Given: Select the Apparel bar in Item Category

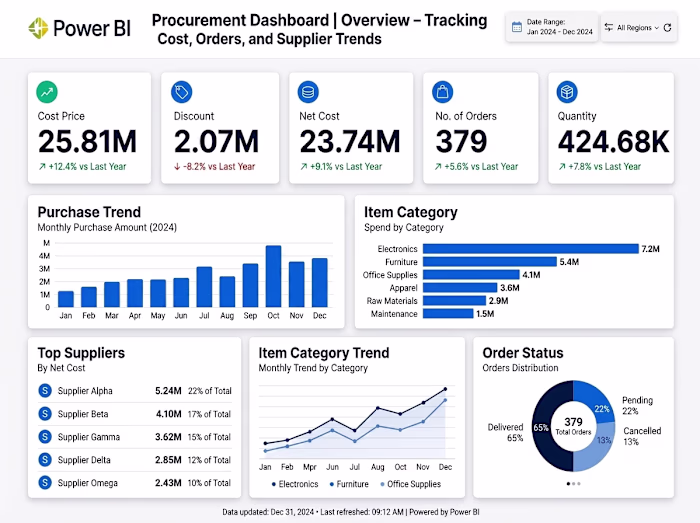Looking at the screenshot, I should 460,287.
